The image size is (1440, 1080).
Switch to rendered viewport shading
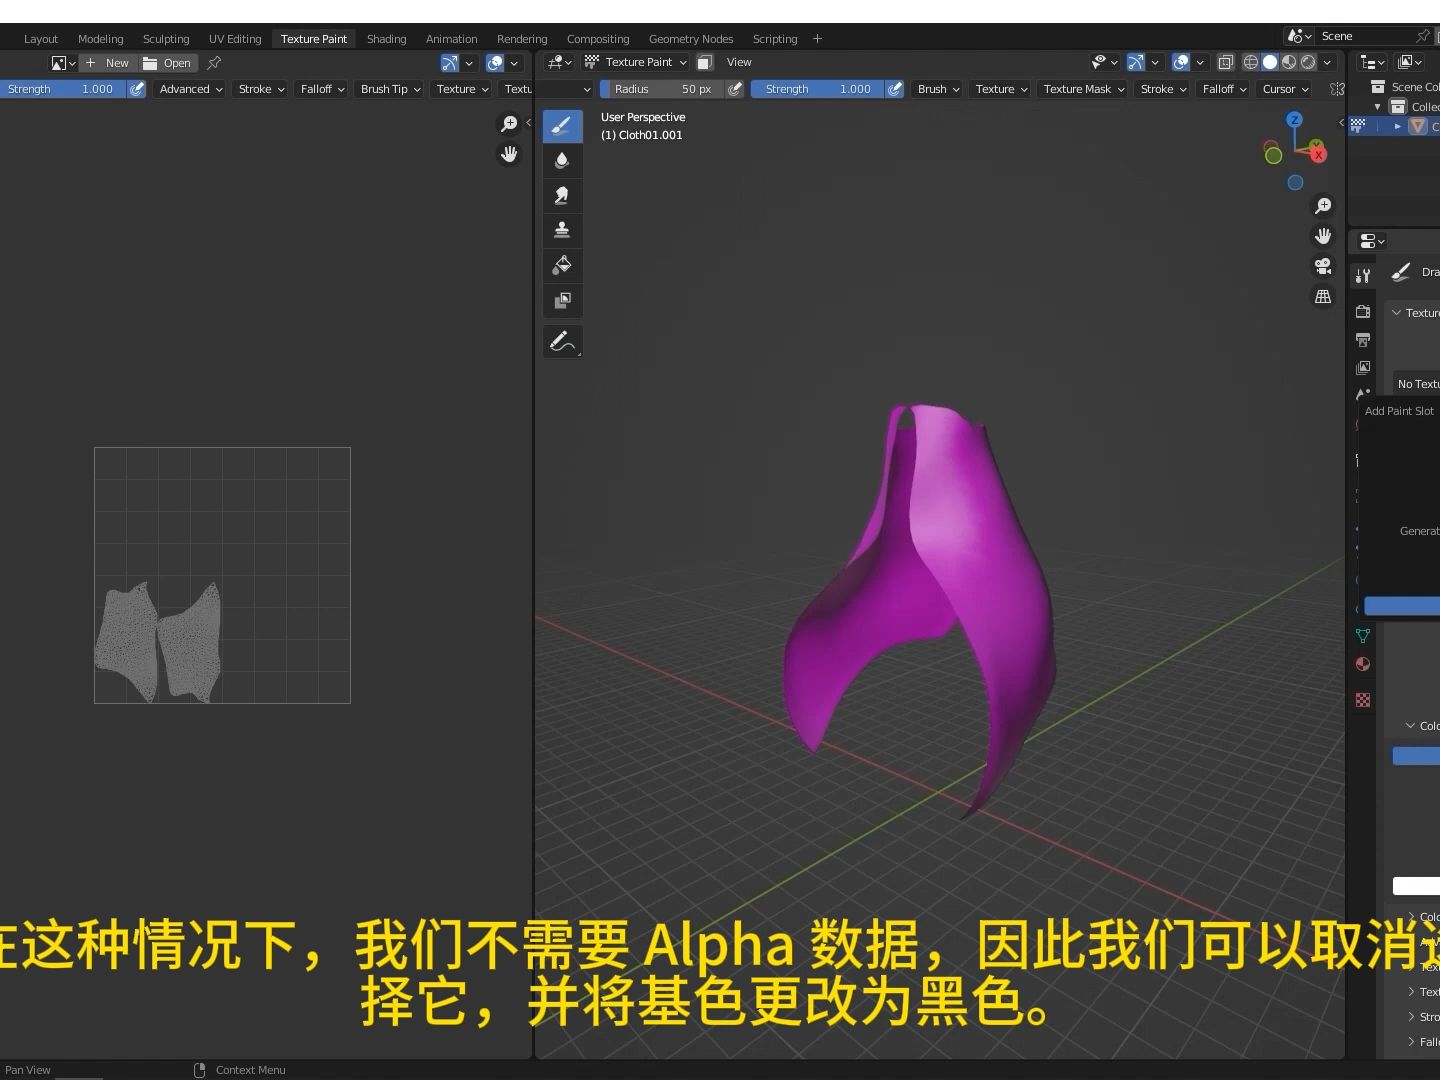[x=1308, y=62]
